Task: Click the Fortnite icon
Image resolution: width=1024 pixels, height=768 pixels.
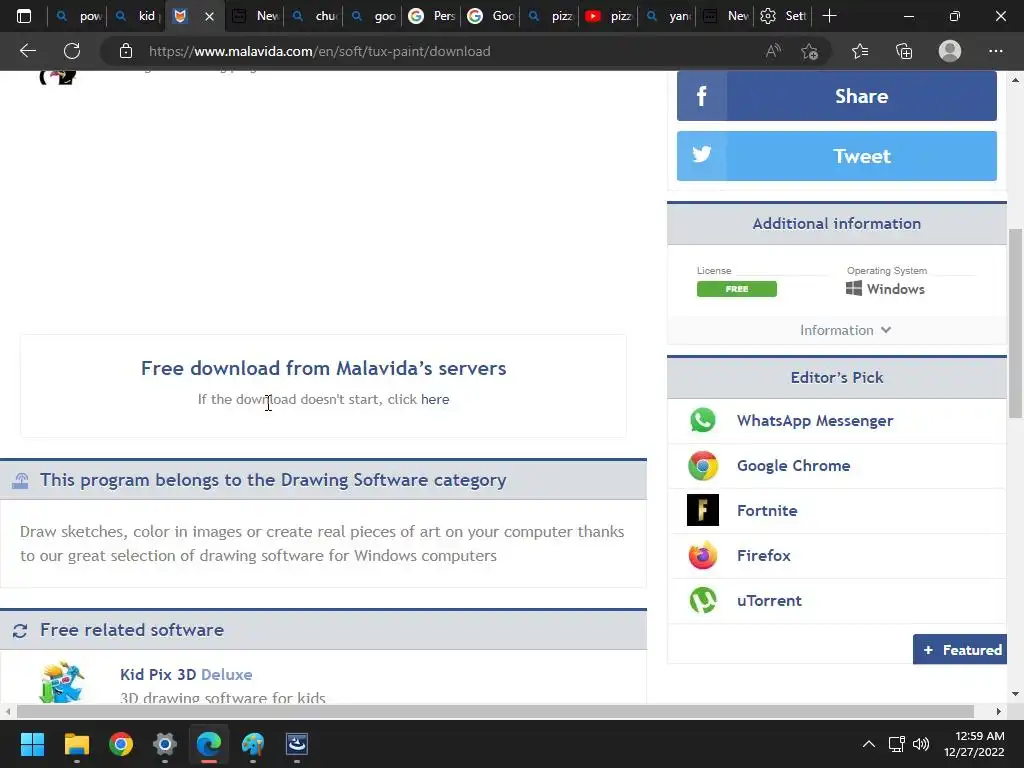Action: pos(703,510)
